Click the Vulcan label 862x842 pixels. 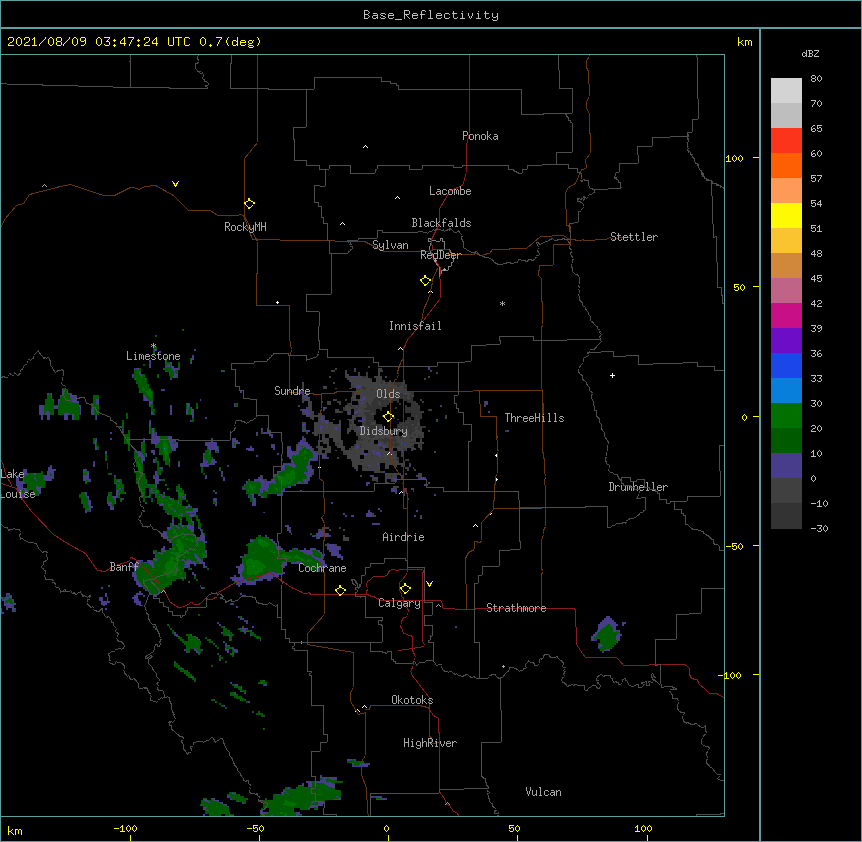click(x=543, y=792)
